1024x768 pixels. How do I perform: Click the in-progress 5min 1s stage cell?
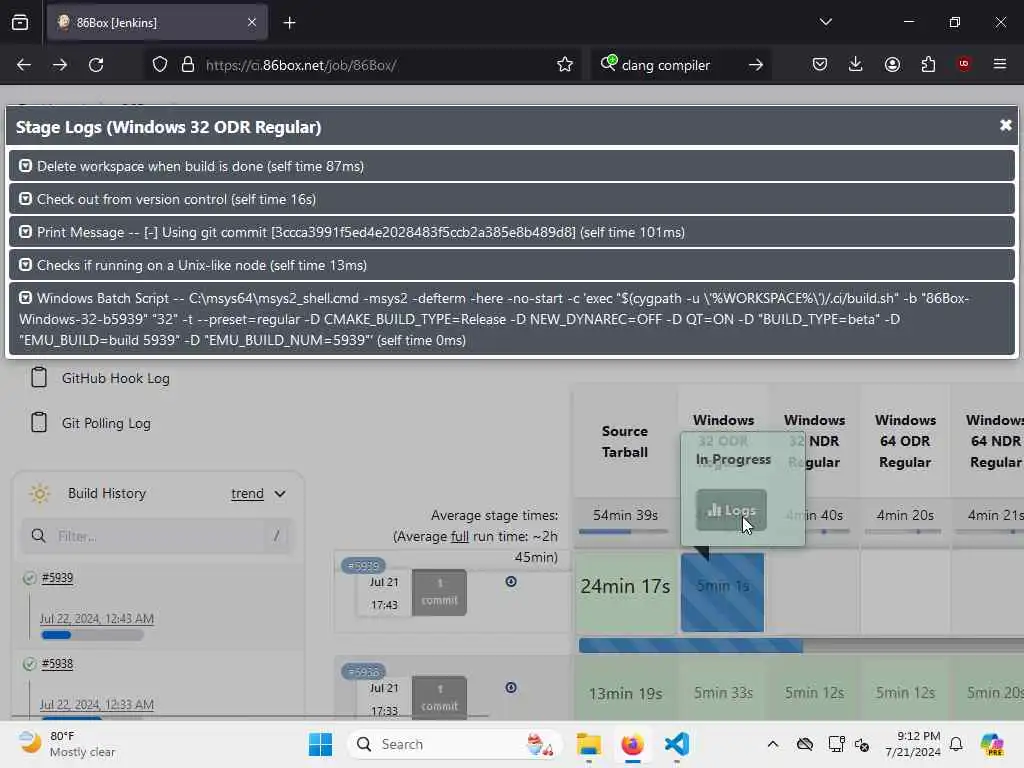(x=722, y=592)
